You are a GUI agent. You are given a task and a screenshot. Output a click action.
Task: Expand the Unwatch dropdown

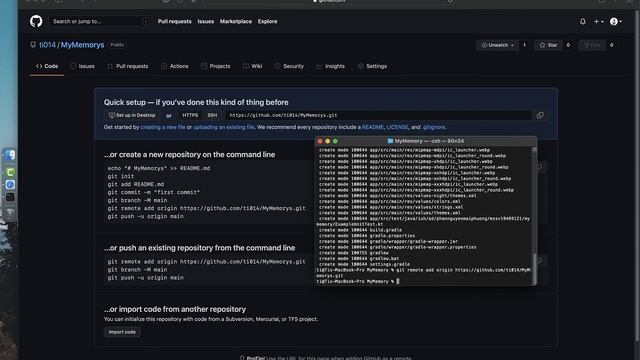[497, 45]
